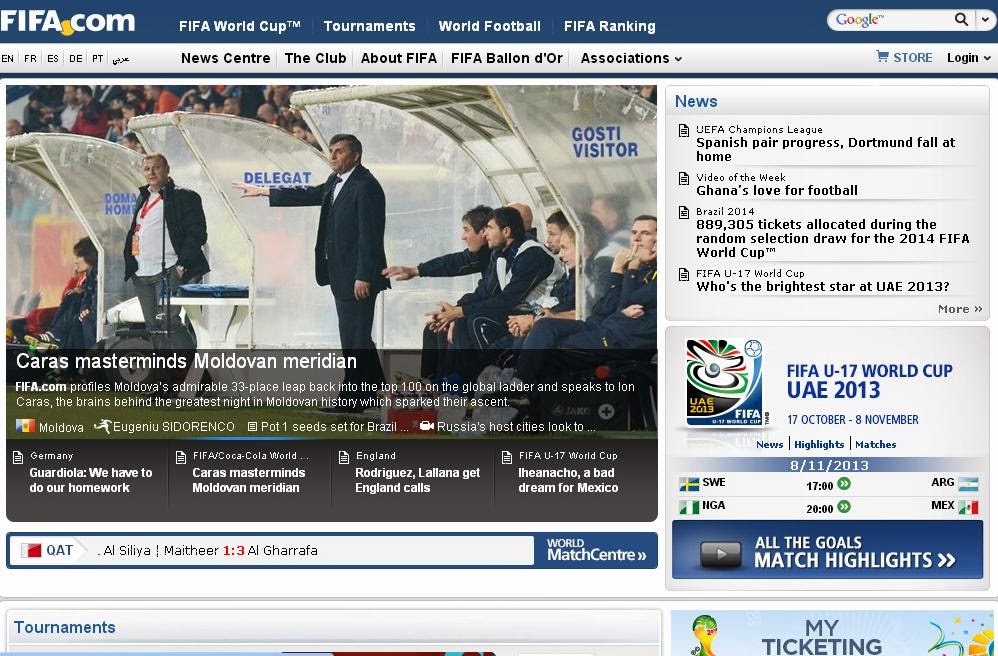Select Iheanacho, a bad dream for Mexico
Viewport: 998px width, 656px height.
(568, 480)
